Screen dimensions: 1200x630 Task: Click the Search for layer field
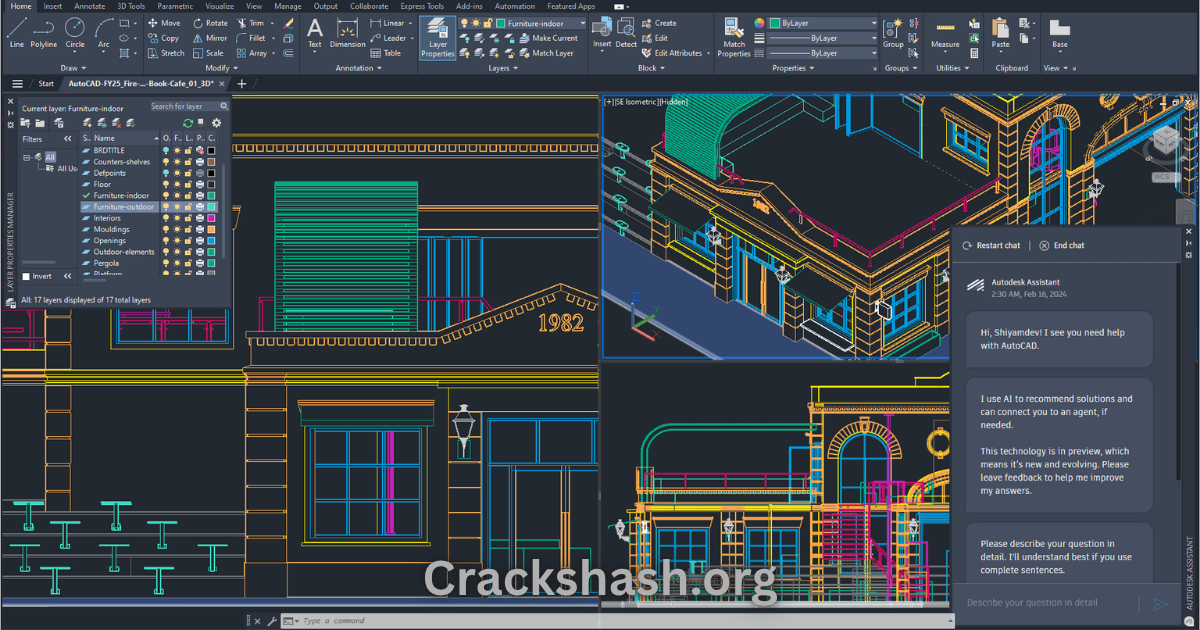click(x=189, y=106)
